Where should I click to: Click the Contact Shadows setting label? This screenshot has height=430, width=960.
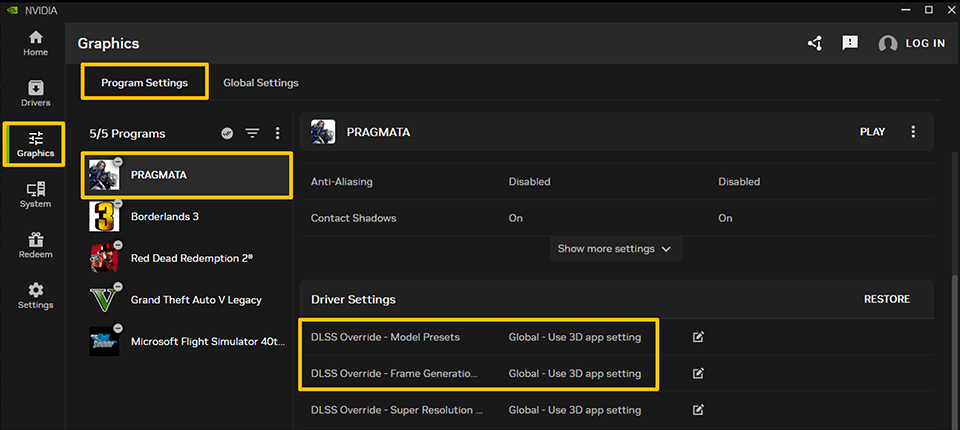click(x=353, y=218)
